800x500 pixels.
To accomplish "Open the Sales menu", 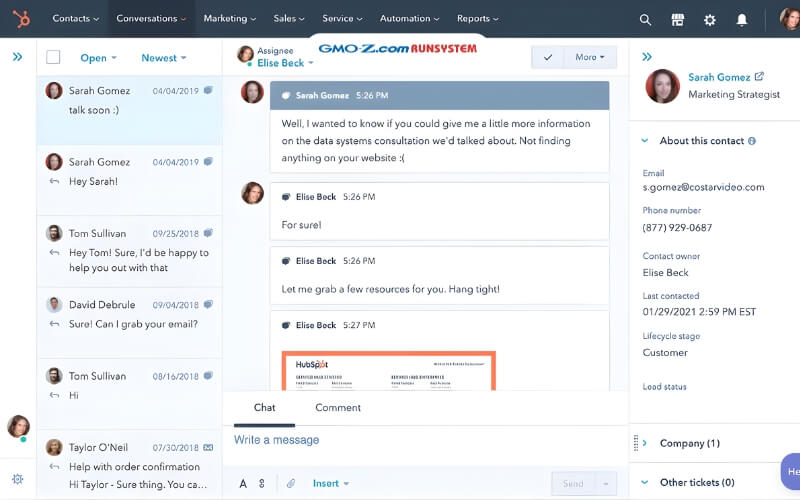I will (x=289, y=18).
